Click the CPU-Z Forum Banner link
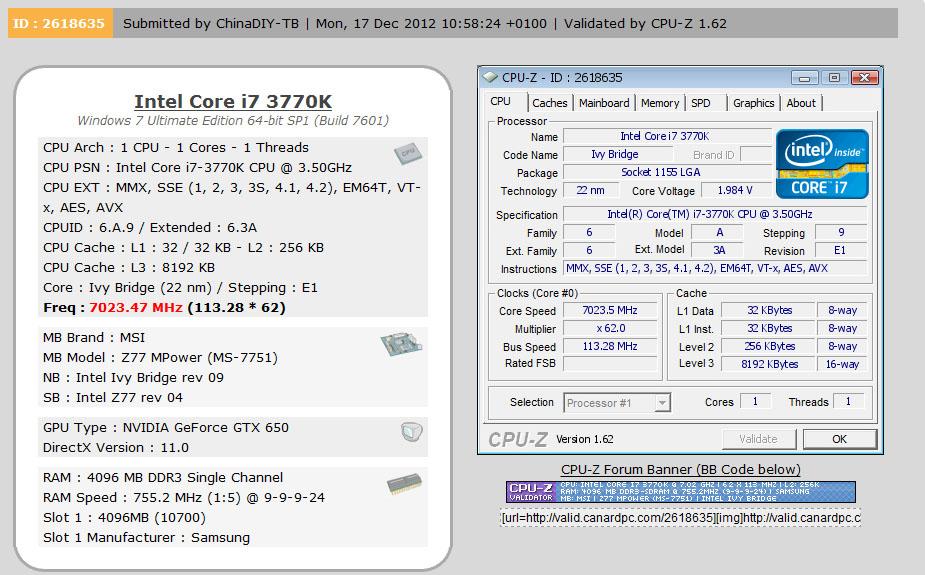925x575 pixels. pyautogui.click(x=680, y=470)
